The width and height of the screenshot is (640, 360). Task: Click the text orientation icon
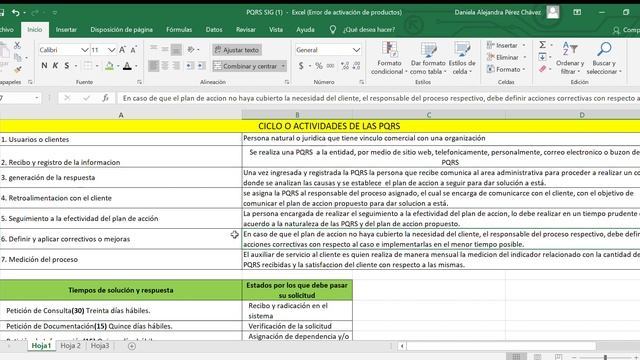[x=191, y=49]
